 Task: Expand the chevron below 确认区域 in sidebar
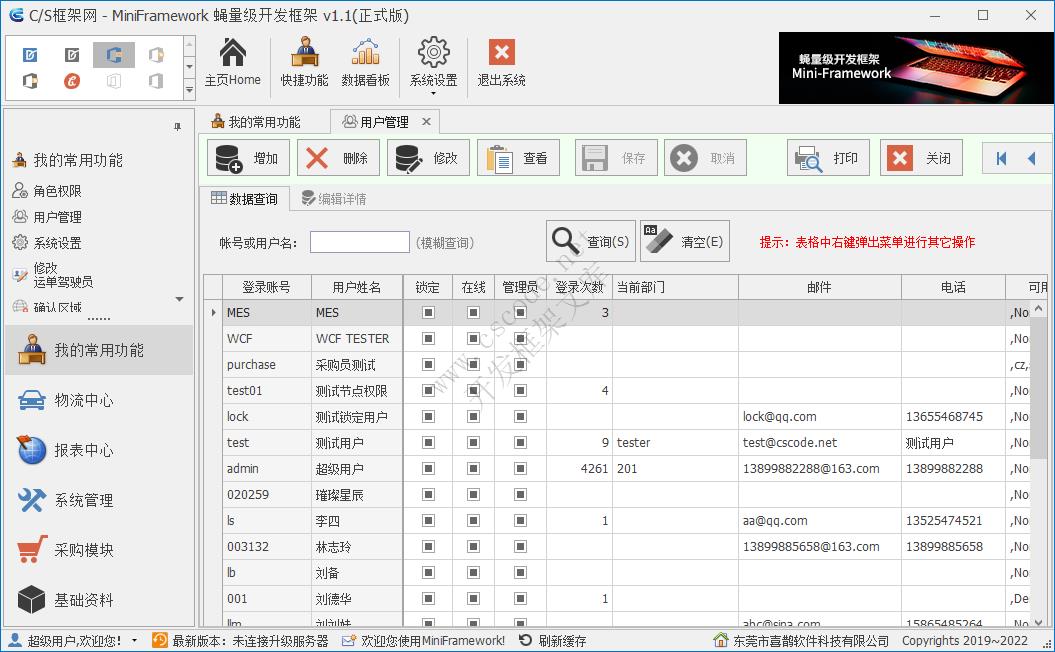[x=180, y=297]
